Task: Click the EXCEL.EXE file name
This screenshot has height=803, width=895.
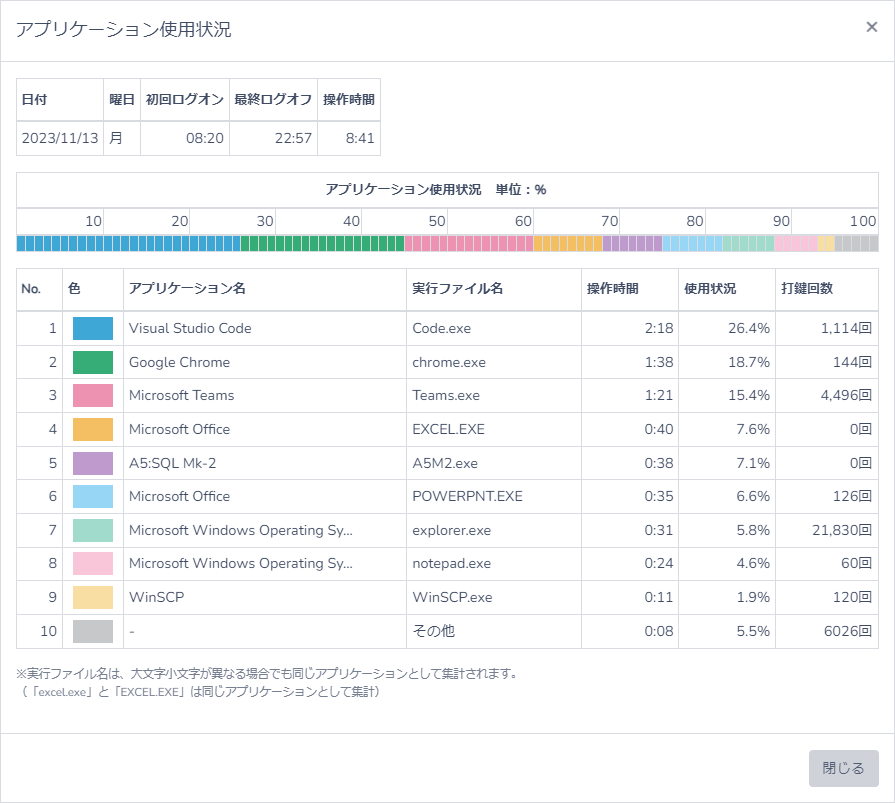Action: tap(449, 429)
